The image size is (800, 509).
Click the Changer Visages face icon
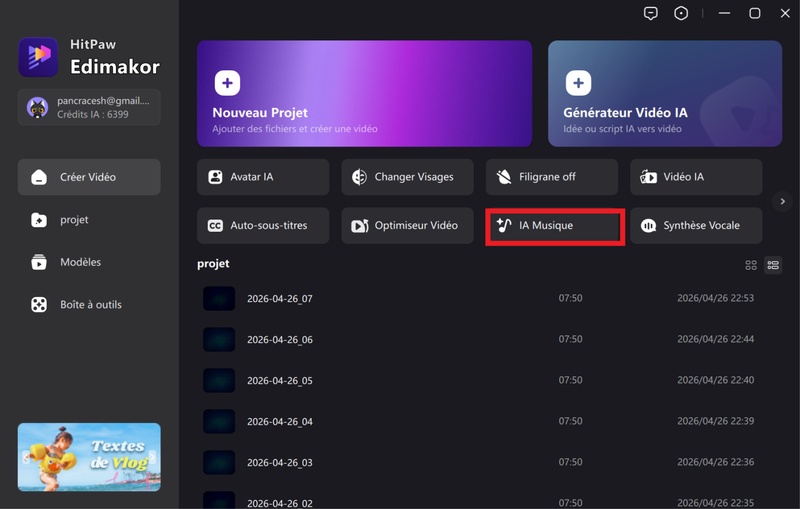[359, 177]
